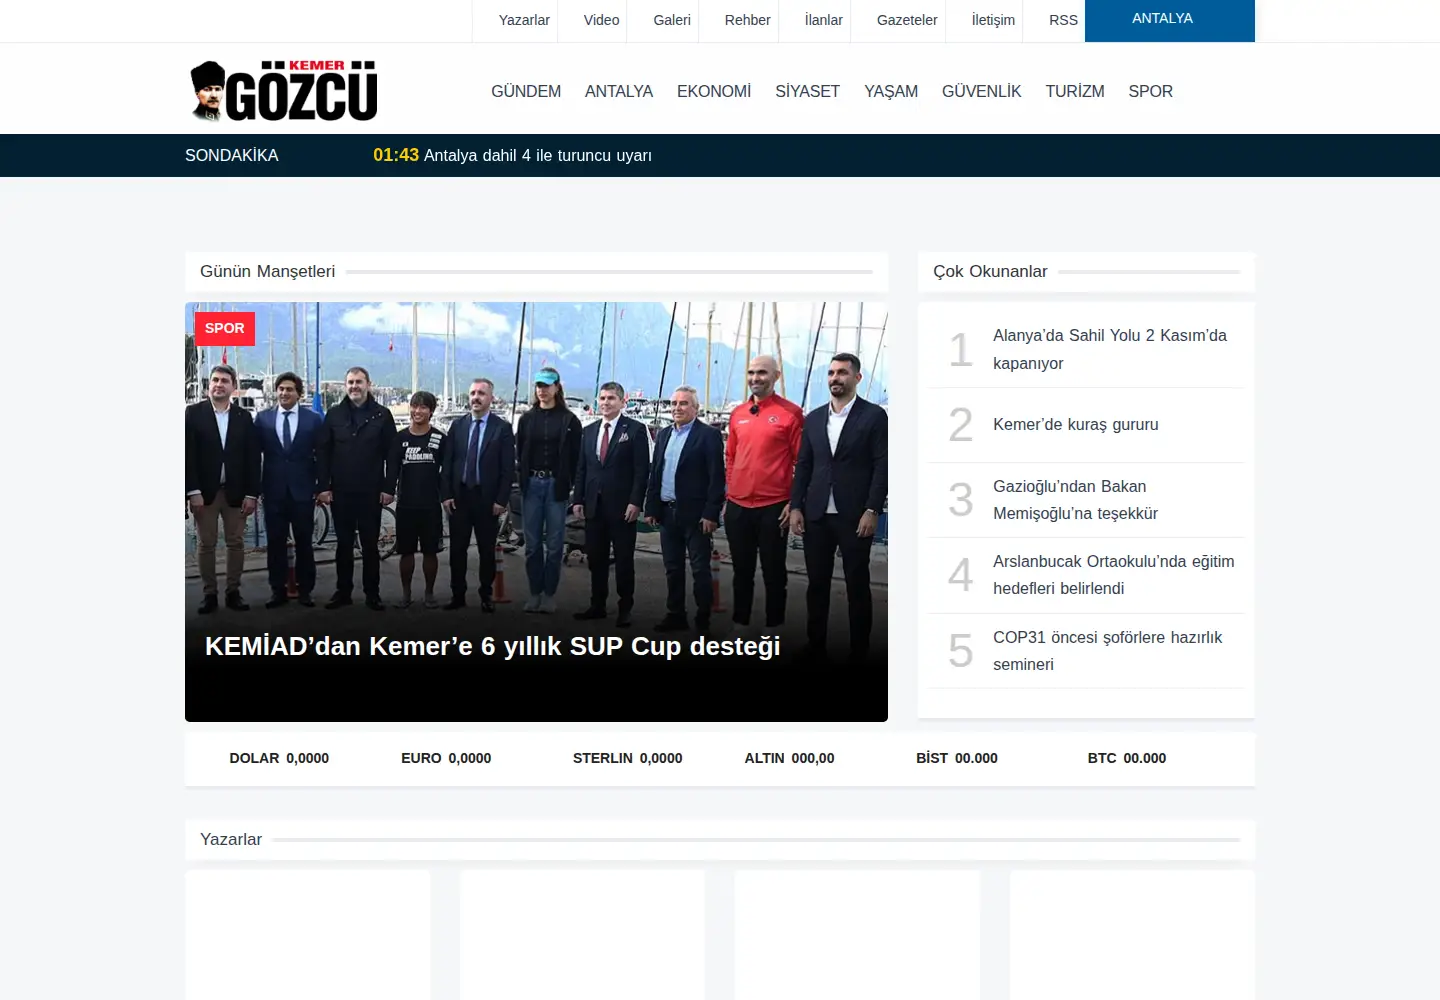Click the Çok Okunanlar heading
Screen dimensions: 1440x1000
pos(990,271)
